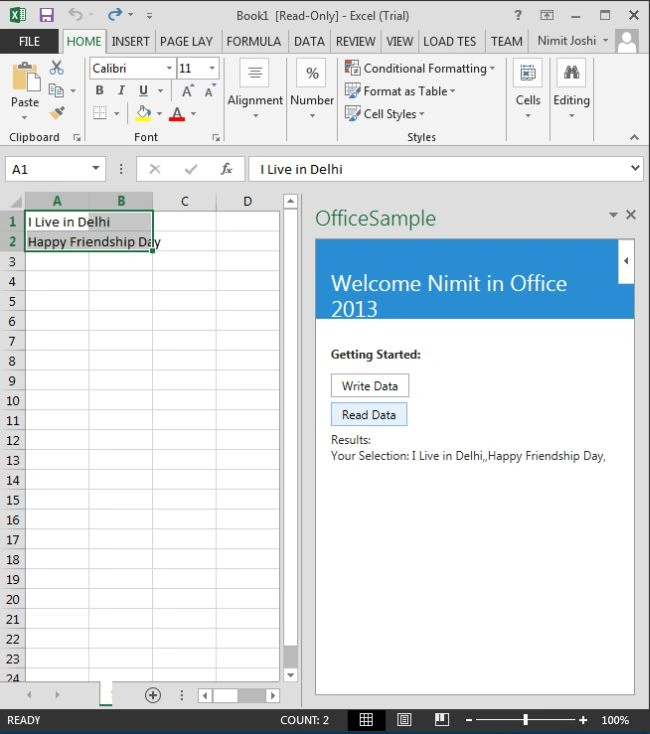Open Font dialog launcher
This screenshot has height=734, width=650.
click(x=216, y=138)
